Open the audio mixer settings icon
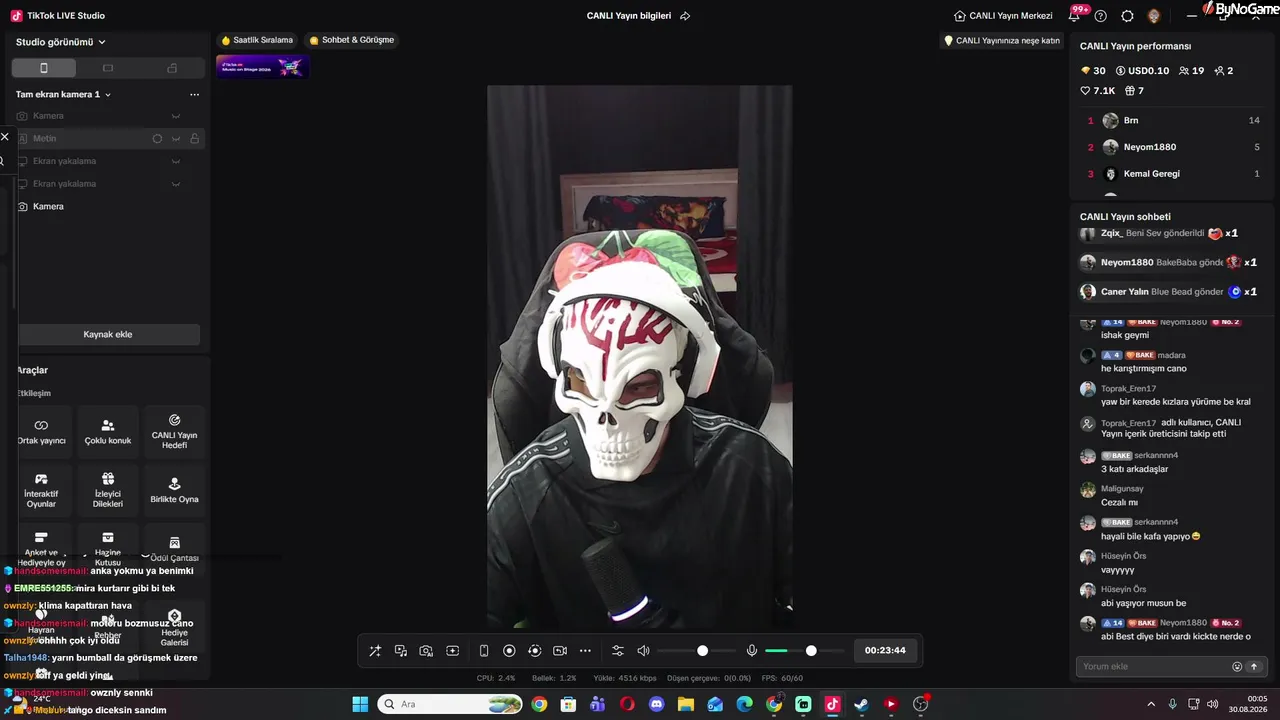The height and width of the screenshot is (720, 1280). 617,651
